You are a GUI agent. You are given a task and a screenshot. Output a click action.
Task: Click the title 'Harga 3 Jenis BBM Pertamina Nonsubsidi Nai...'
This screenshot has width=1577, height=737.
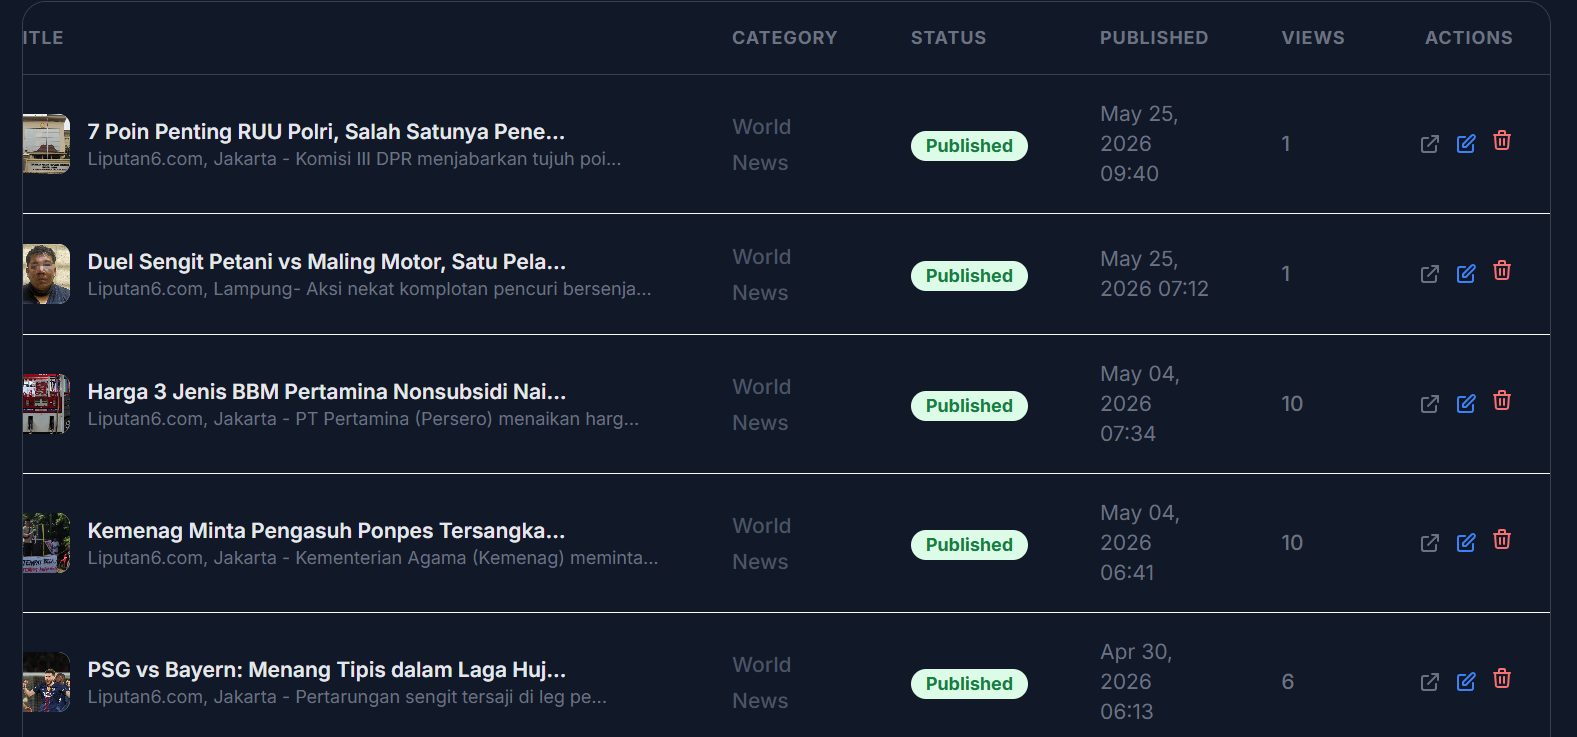point(327,392)
